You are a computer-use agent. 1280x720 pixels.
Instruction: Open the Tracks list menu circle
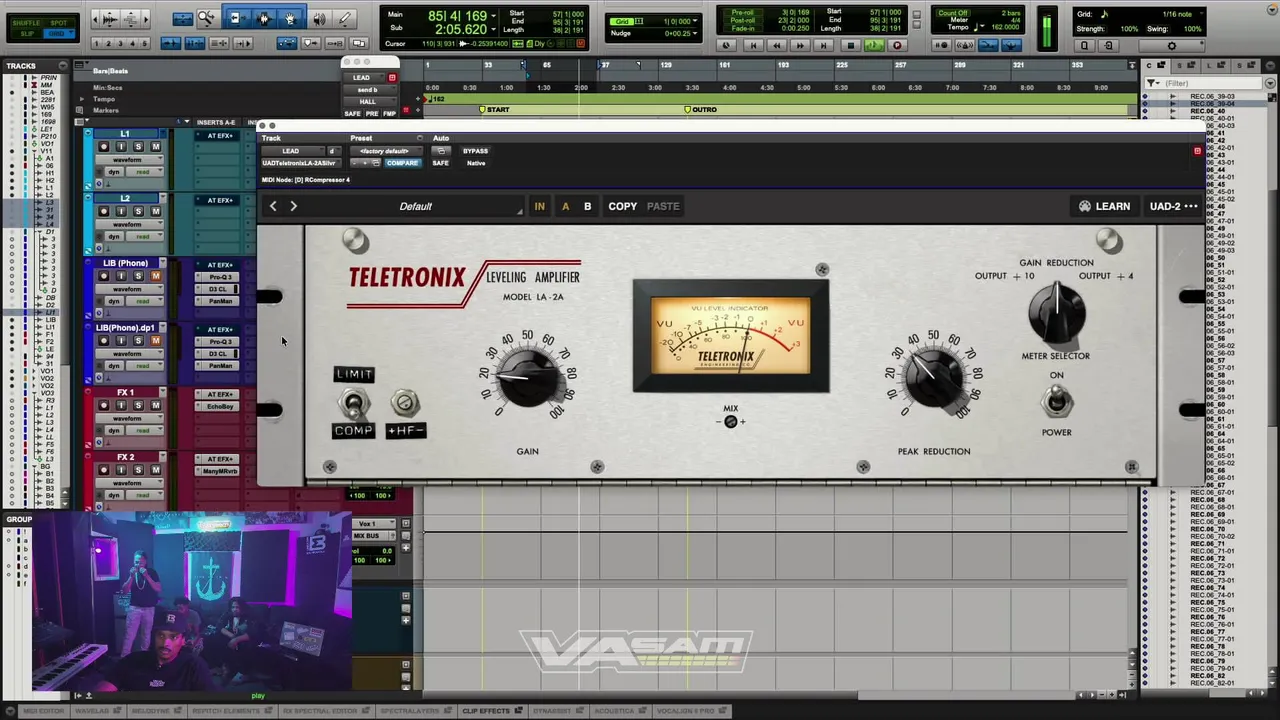(x=63, y=65)
